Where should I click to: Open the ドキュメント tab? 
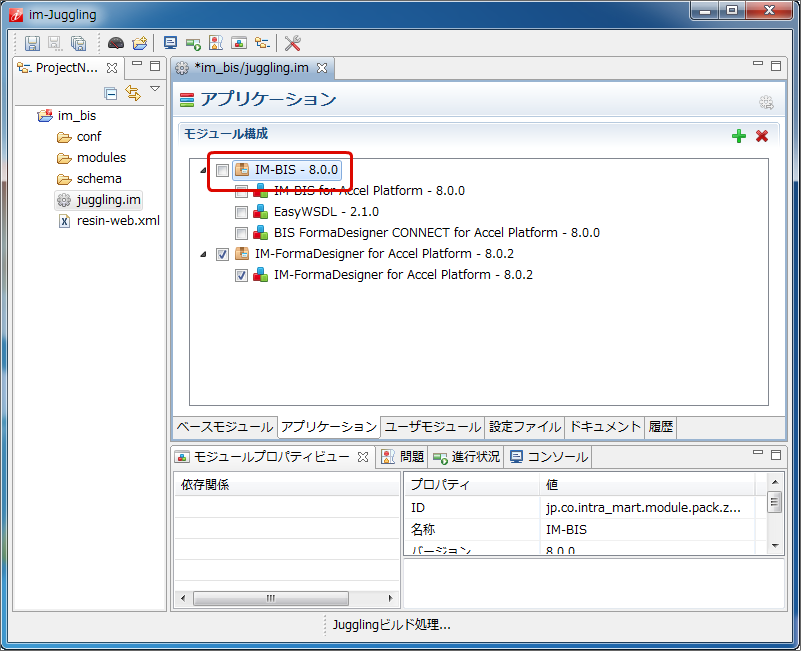[x=605, y=427]
